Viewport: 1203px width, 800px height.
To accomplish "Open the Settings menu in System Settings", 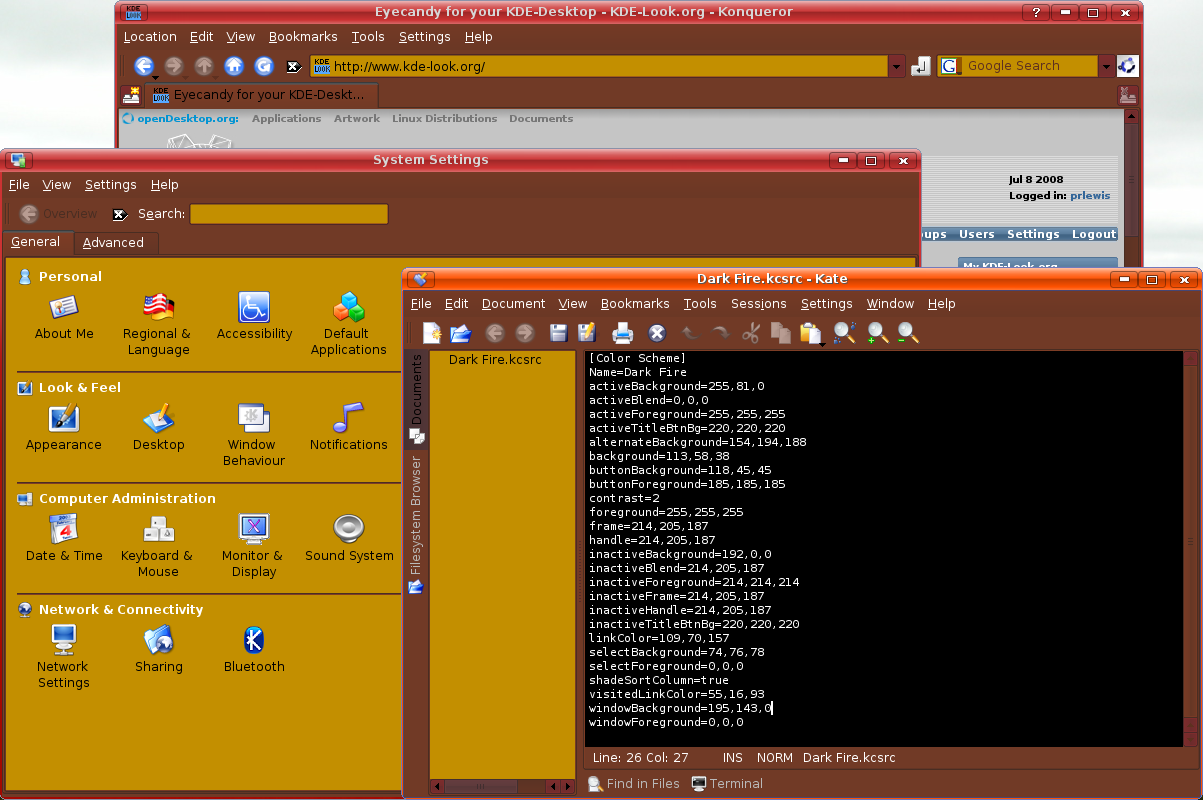I will point(110,184).
